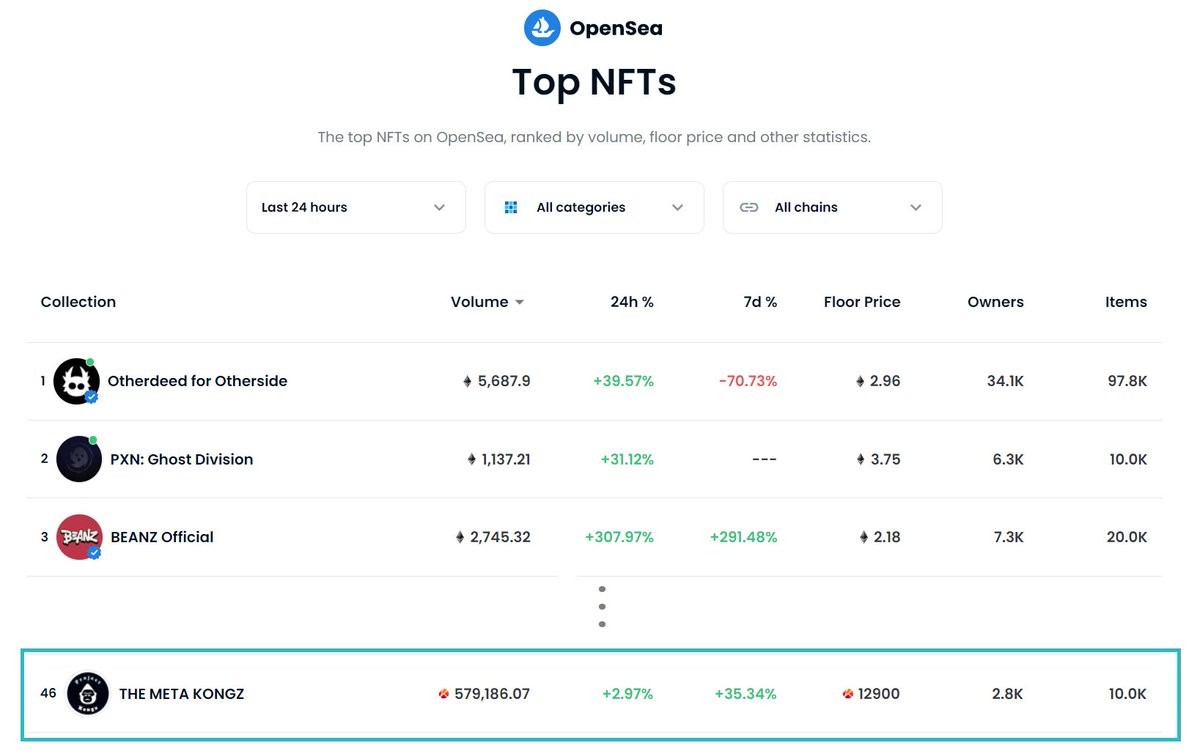The width and height of the screenshot is (1200, 751).
Task: Click the Collection column header
Action: (78, 302)
